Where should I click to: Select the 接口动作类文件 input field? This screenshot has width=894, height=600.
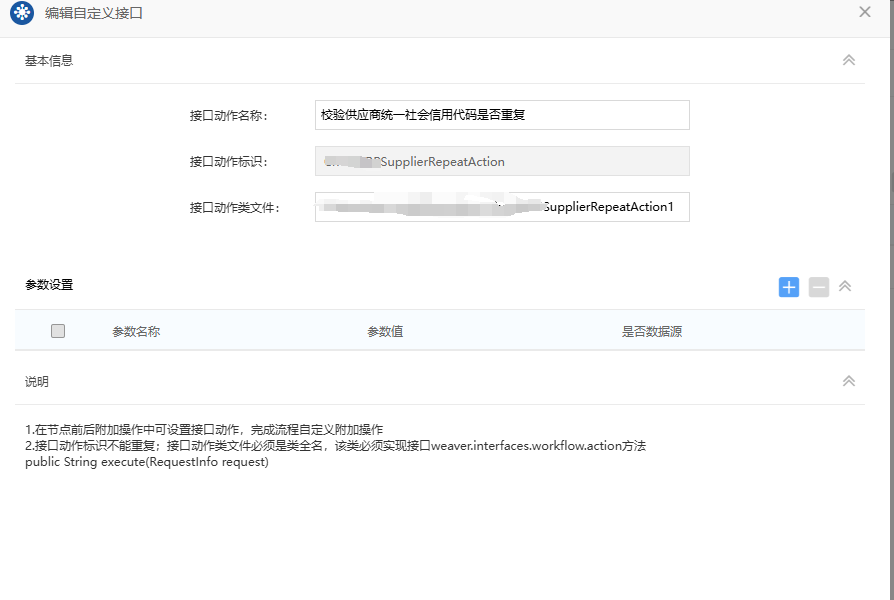pos(500,207)
